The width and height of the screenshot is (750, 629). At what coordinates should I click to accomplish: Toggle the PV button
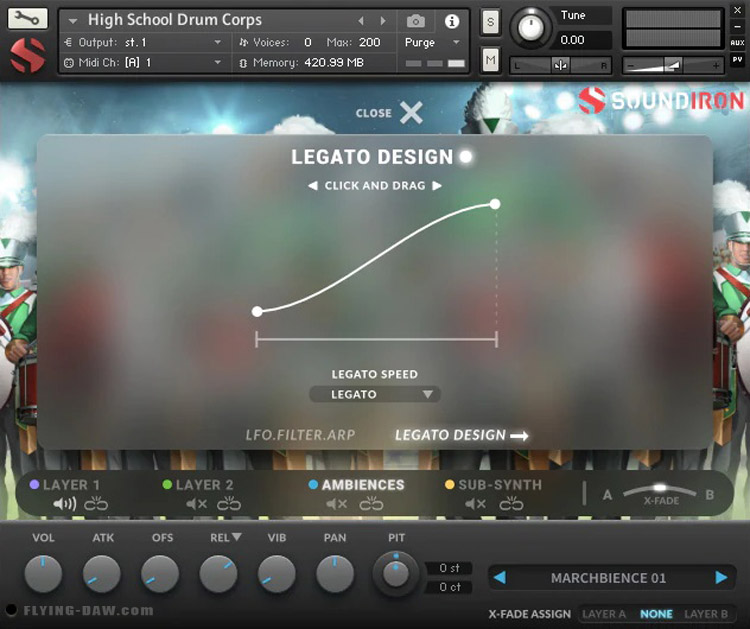click(x=737, y=60)
